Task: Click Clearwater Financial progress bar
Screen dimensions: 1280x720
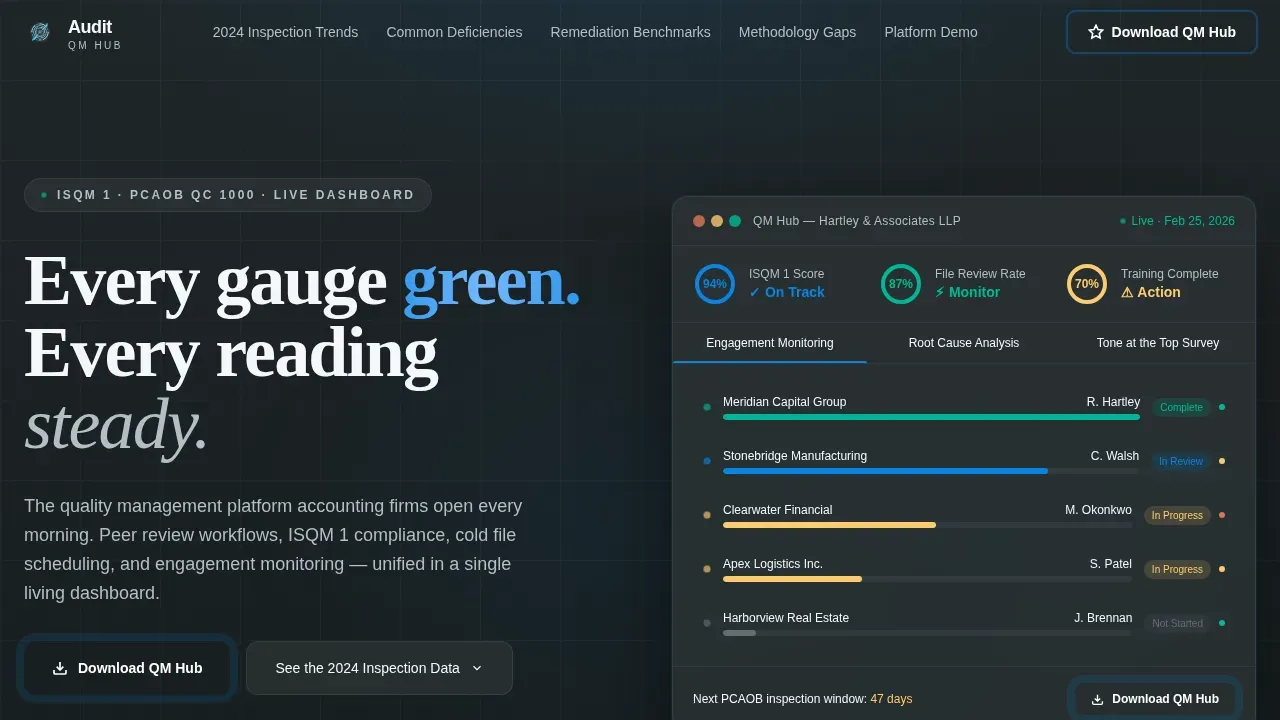Action: pyautogui.click(x=927, y=525)
